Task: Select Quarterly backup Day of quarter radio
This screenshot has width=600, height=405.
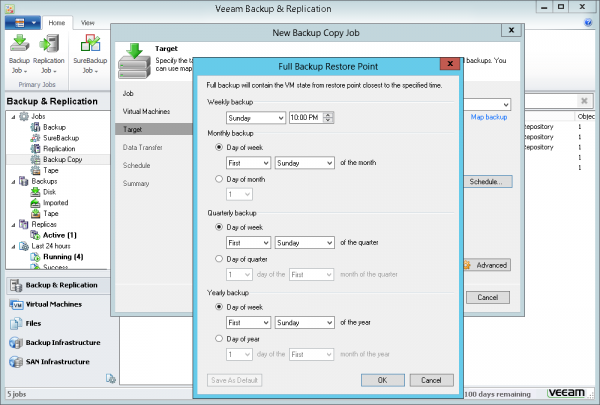Action: pos(220,258)
